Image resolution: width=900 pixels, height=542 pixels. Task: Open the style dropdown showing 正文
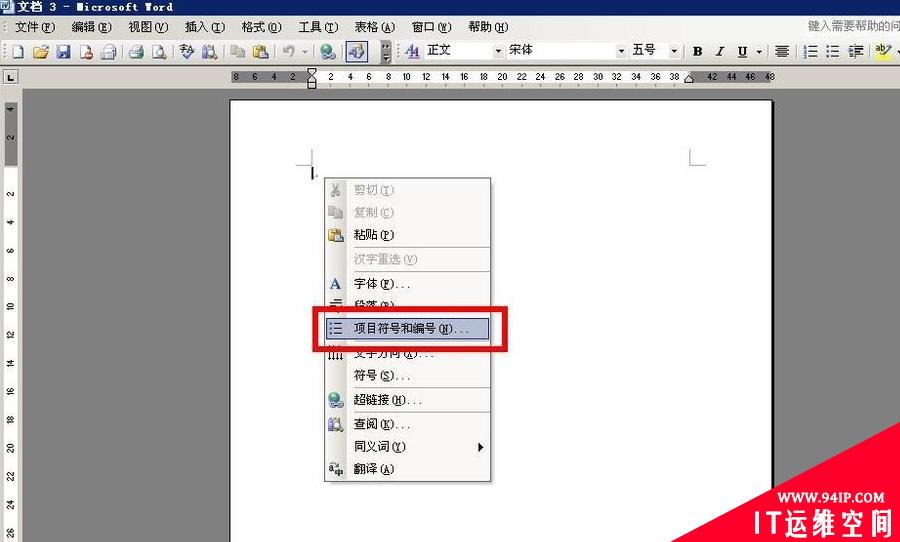pos(498,51)
